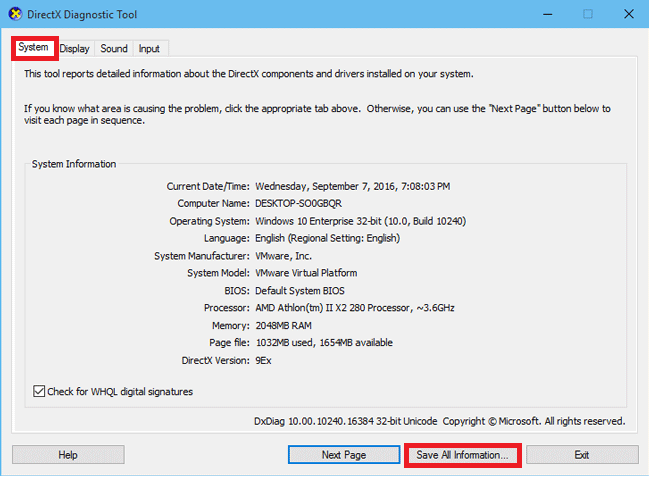This screenshot has width=649, height=477.
Task: Select the computer name DESKTOP-SO0GBQR
Action: [x=298, y=203]
